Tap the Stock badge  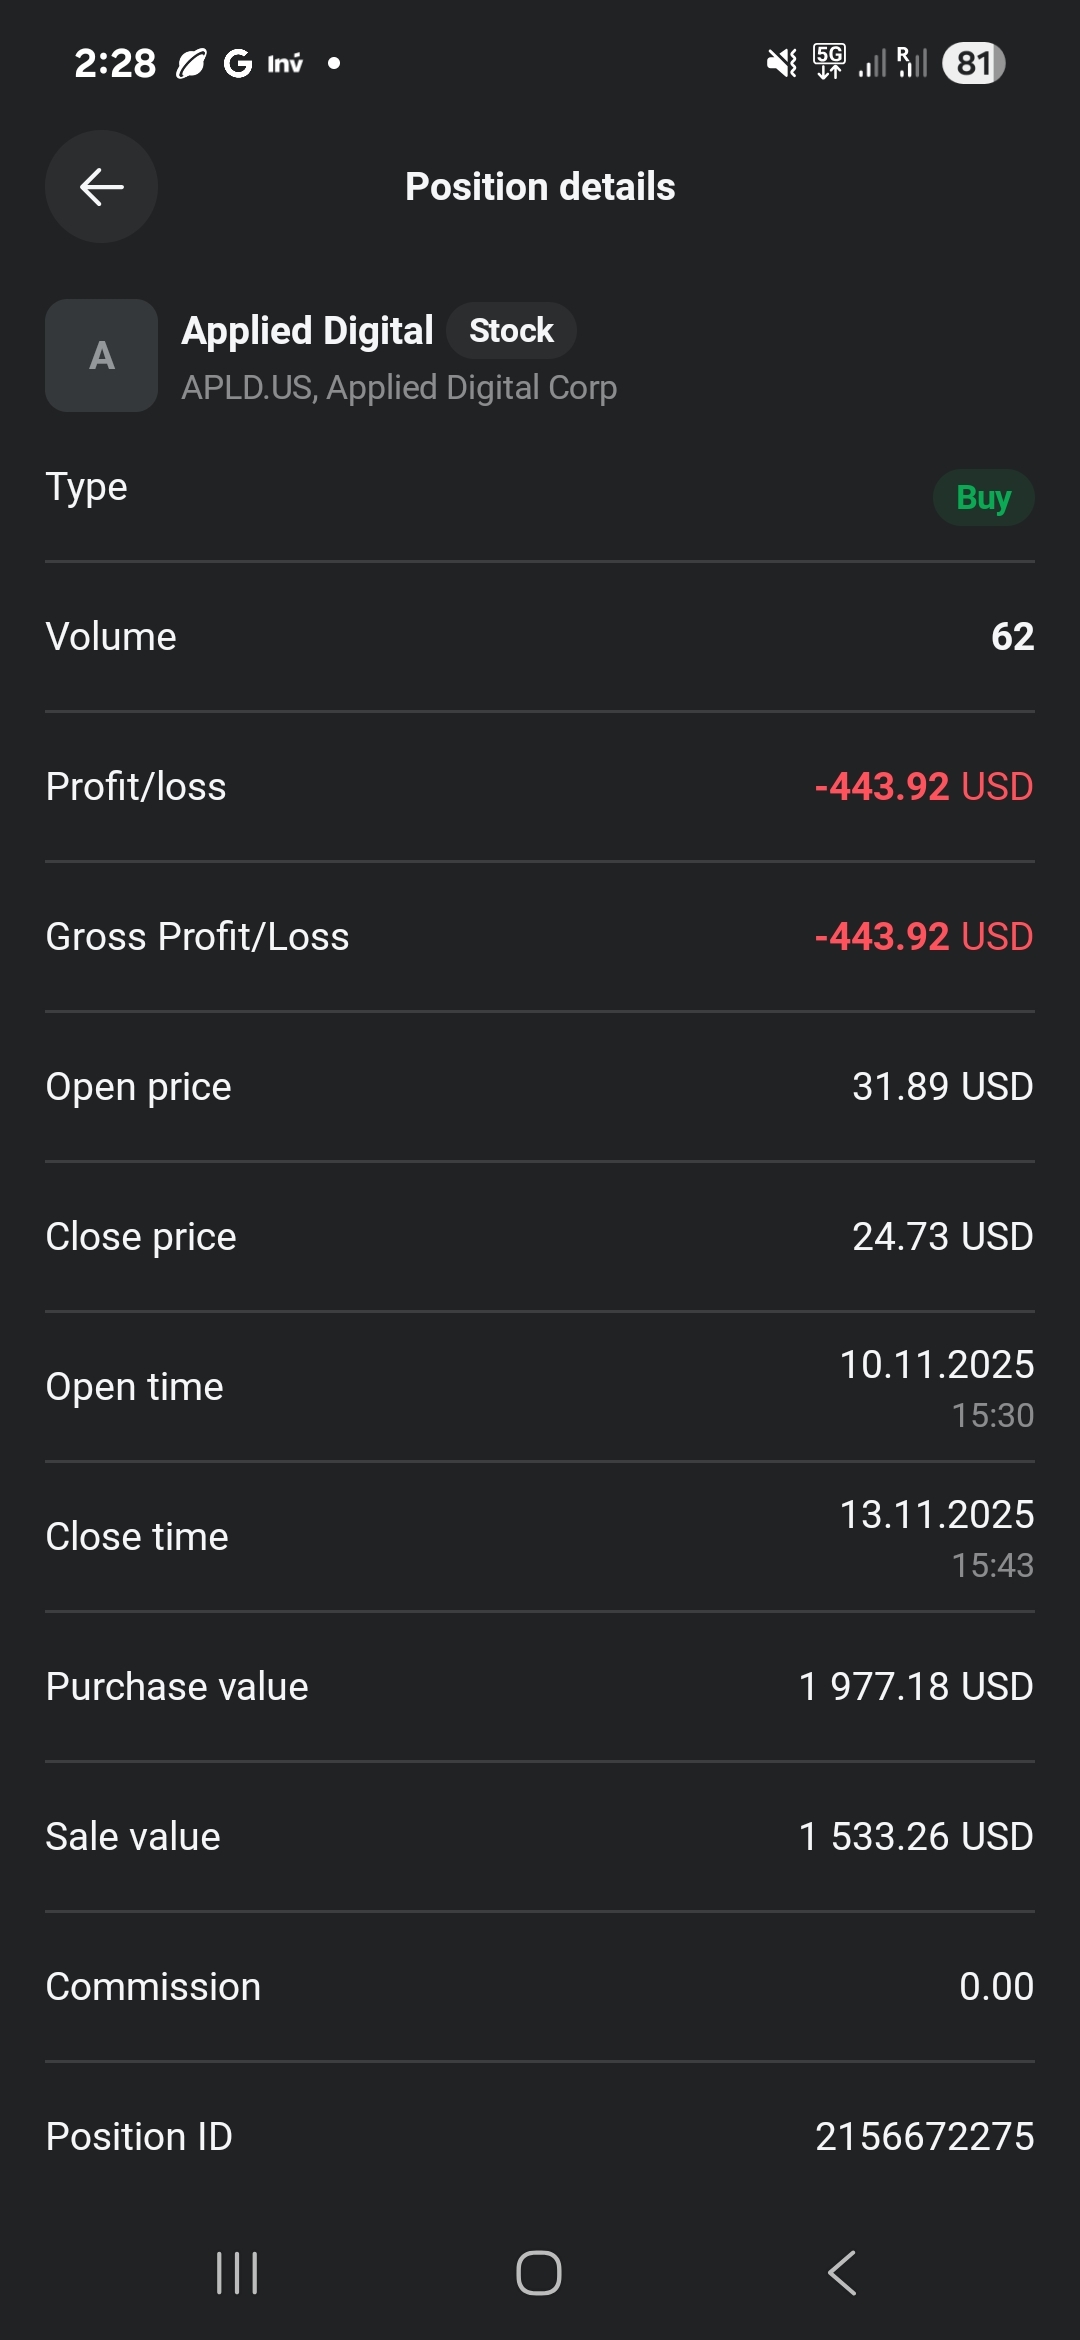[511, 331]
